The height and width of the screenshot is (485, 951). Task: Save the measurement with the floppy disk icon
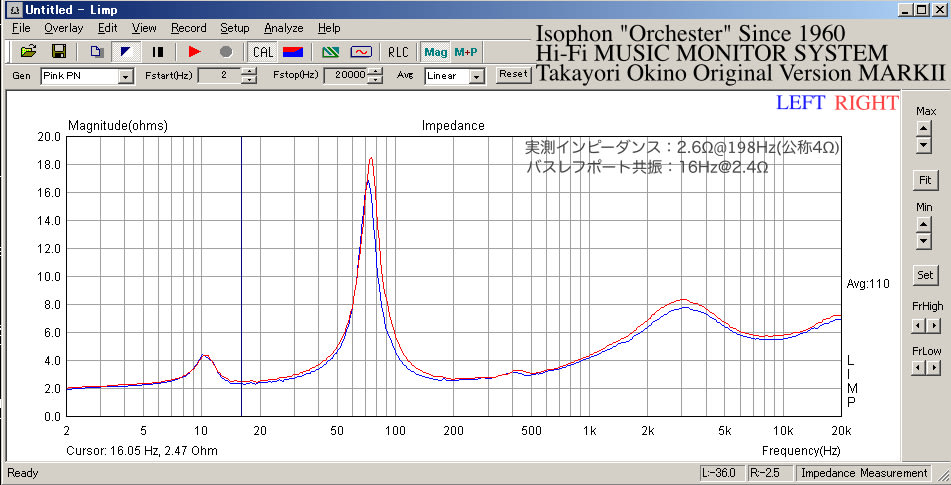(x=59, y=52)
